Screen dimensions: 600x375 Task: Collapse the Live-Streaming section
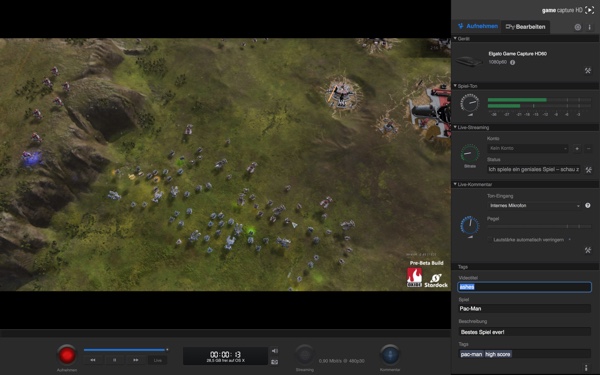[x=455, y=127]
